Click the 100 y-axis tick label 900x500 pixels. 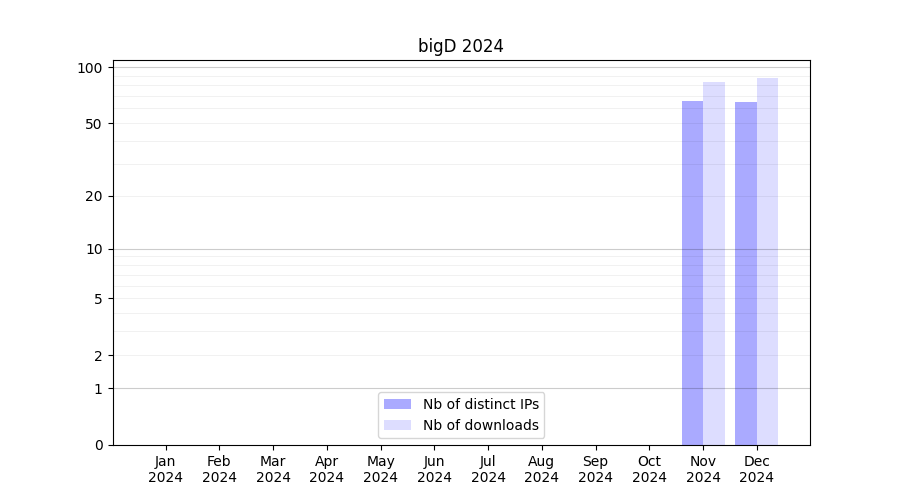click(x=91, y=68)
